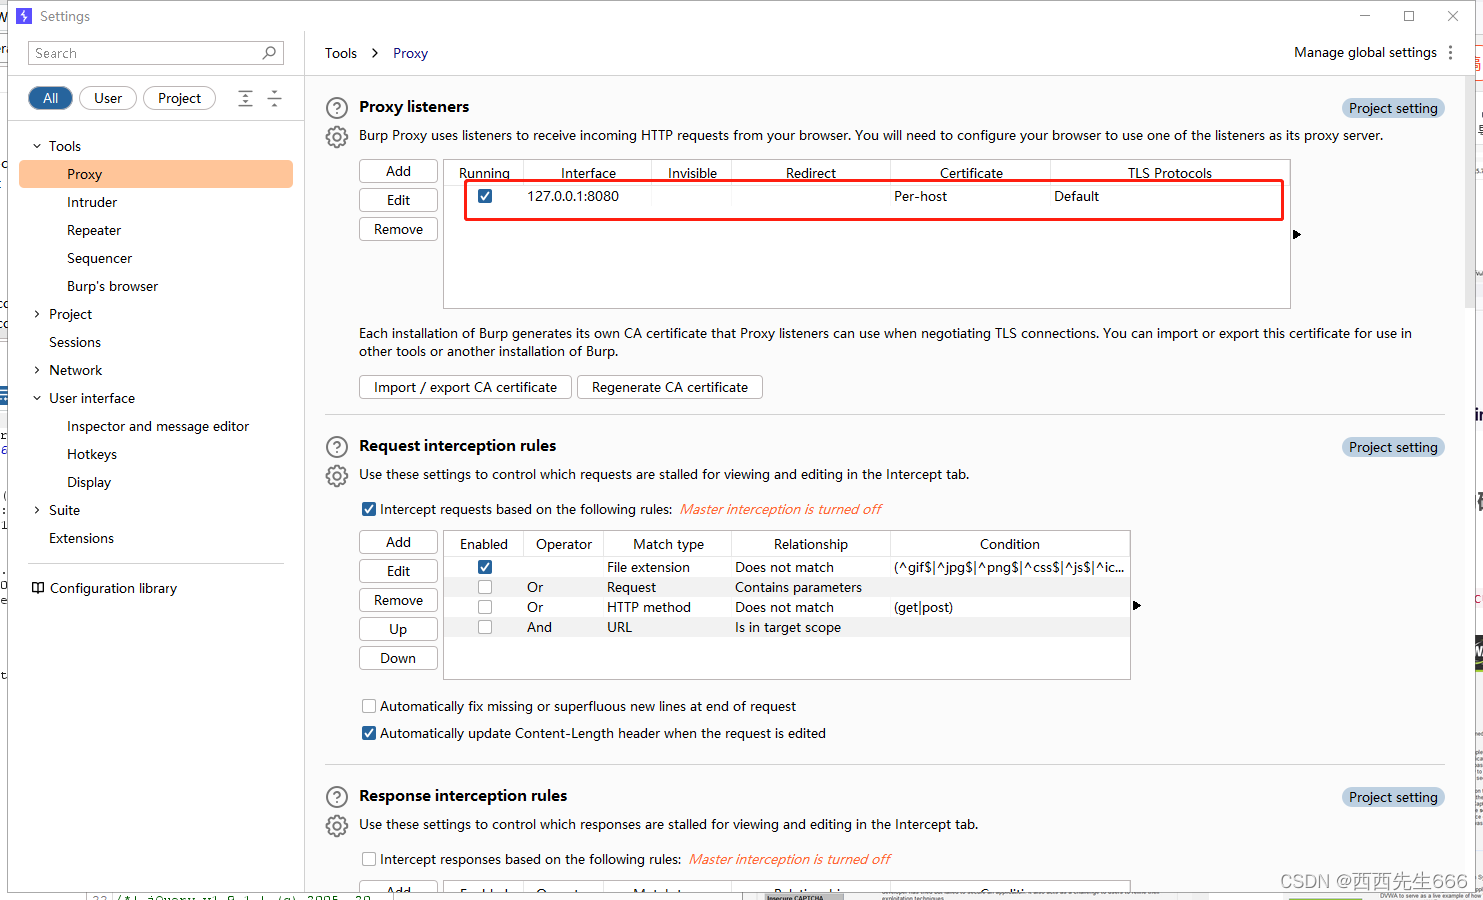Open Extensions settings
1483x900 pixels.
click(82, 538)
